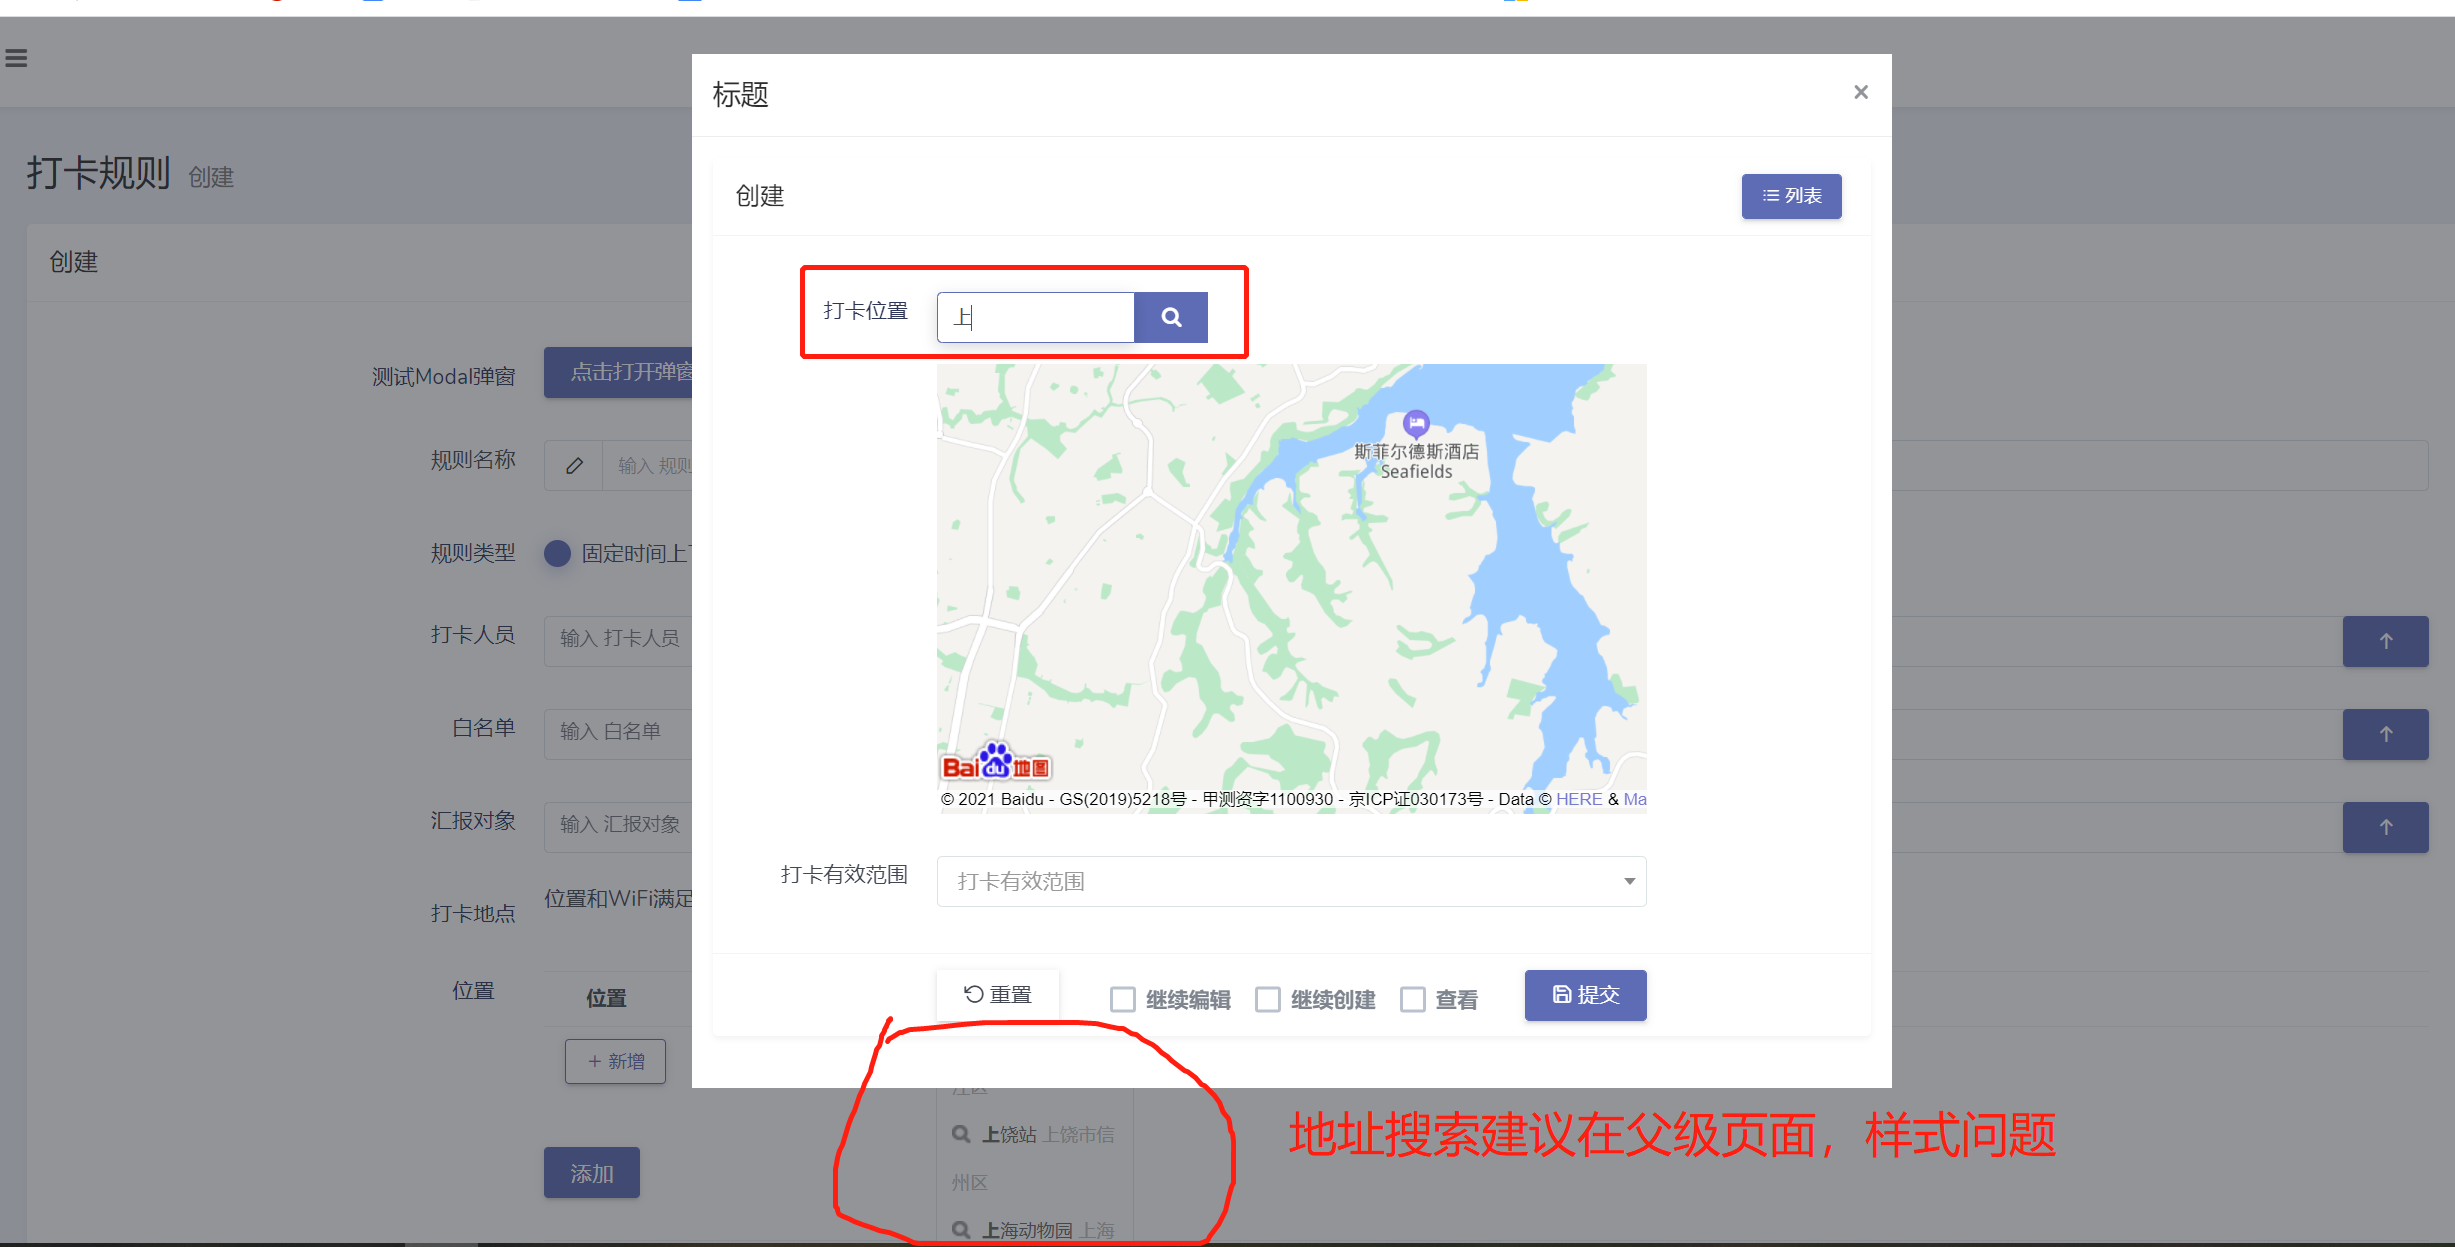
Task: Click the up-arrow button on 打卡人员 row
Action: pos(2385,641)
